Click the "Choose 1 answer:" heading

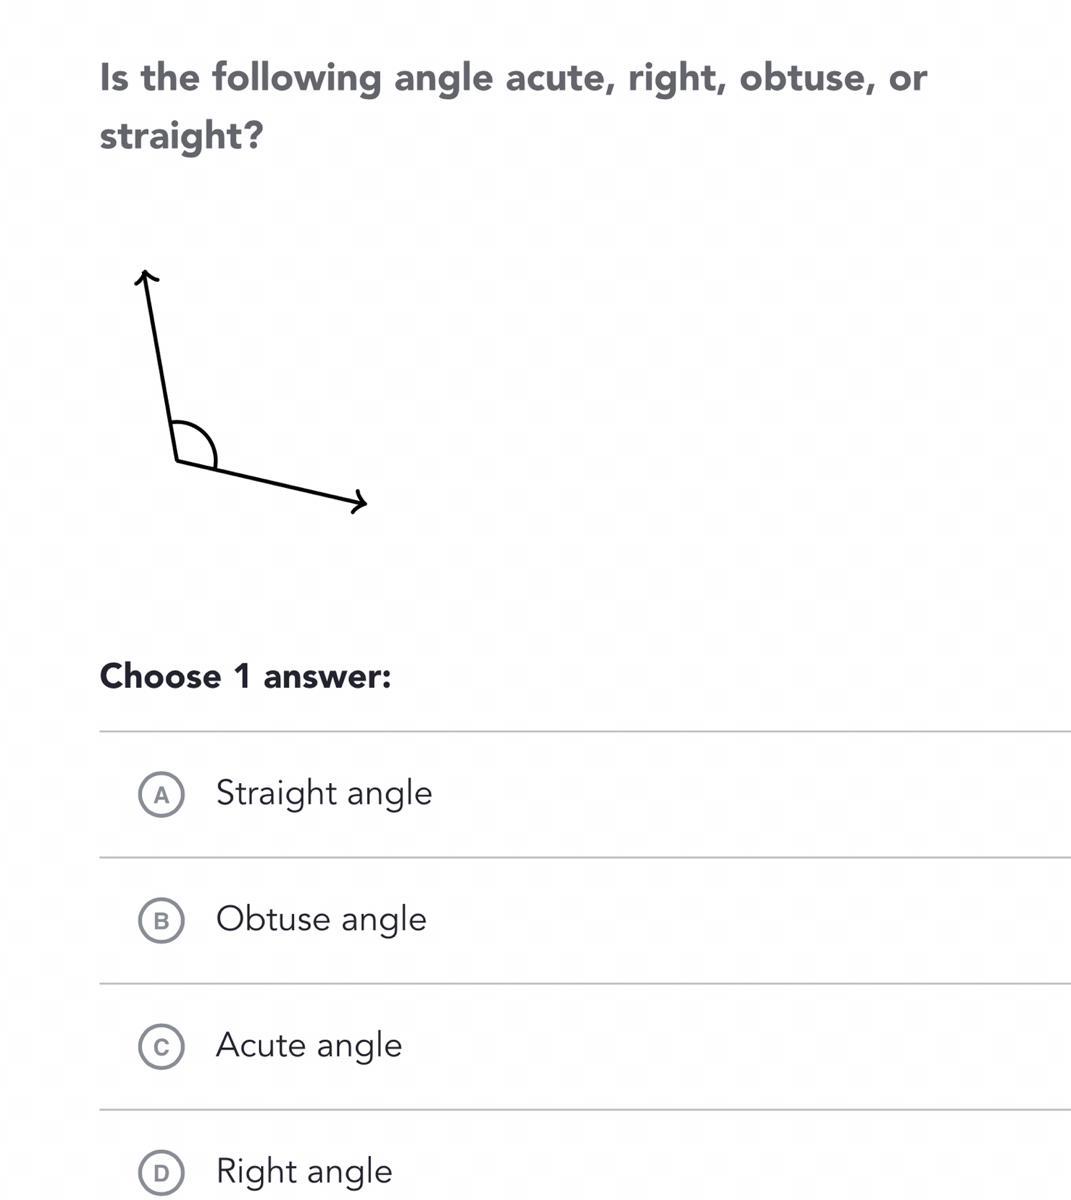tap(245, 677)
